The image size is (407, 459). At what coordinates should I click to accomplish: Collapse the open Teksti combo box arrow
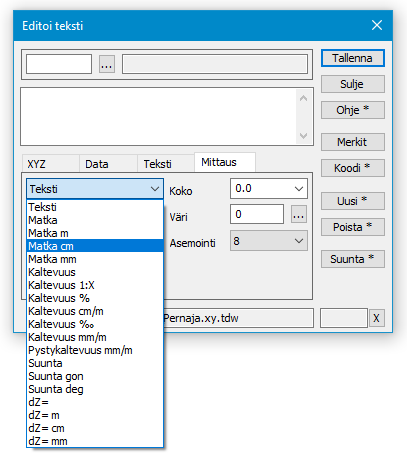155,189
